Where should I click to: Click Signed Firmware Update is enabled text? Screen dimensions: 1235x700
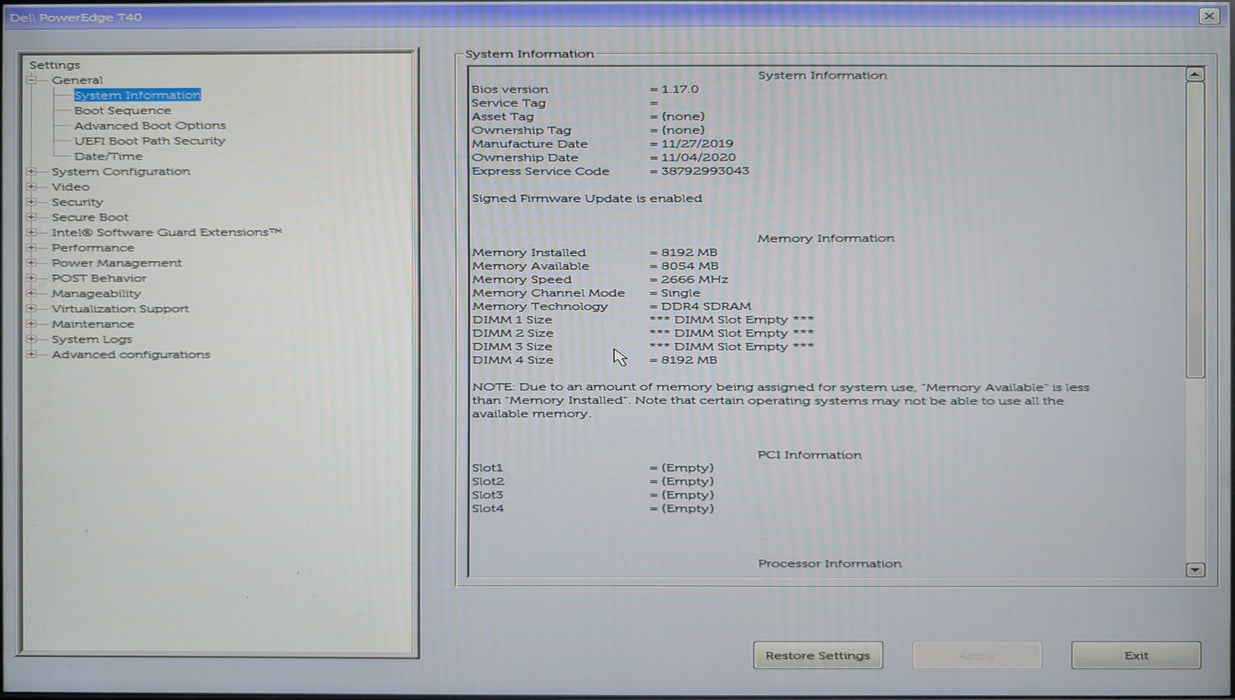(587, 198)
